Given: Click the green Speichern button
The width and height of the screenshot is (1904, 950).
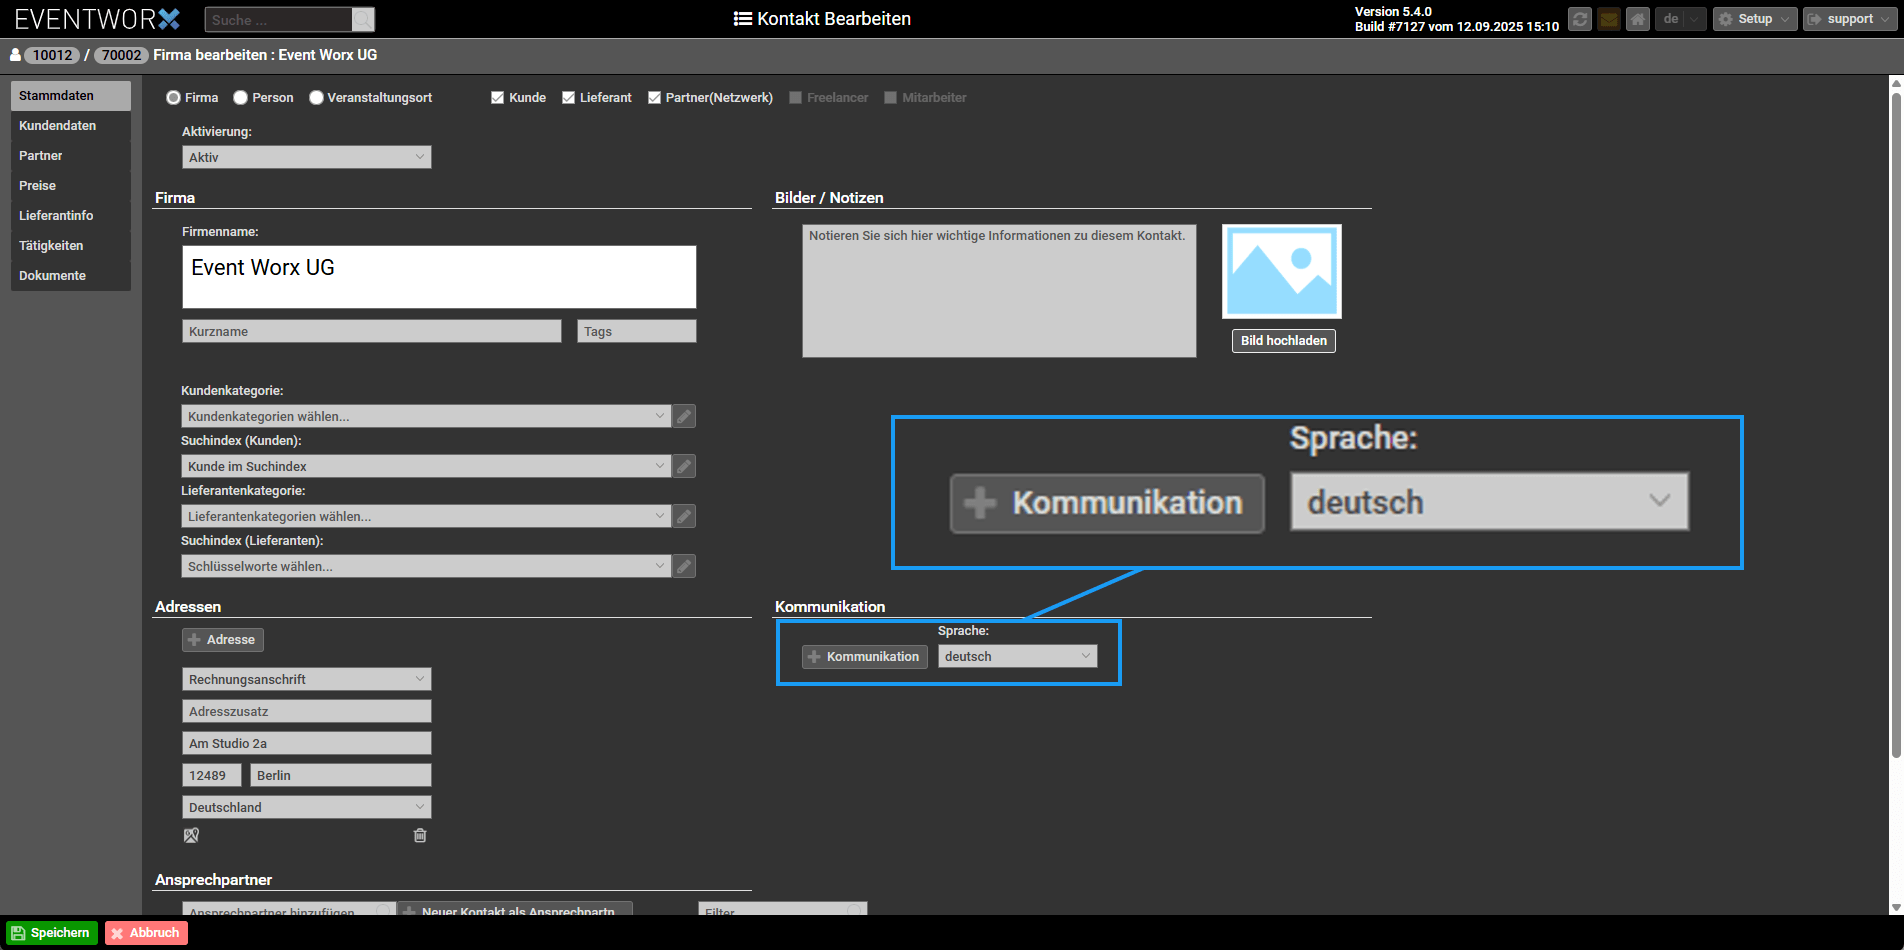Looking at the screenshot, I should pyautogui.click(x=52, y=933).
